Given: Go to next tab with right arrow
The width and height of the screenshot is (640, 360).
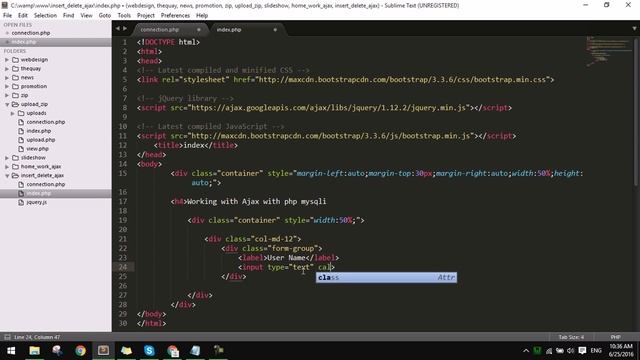Looking at the screenshot, I should coord(125,29).
